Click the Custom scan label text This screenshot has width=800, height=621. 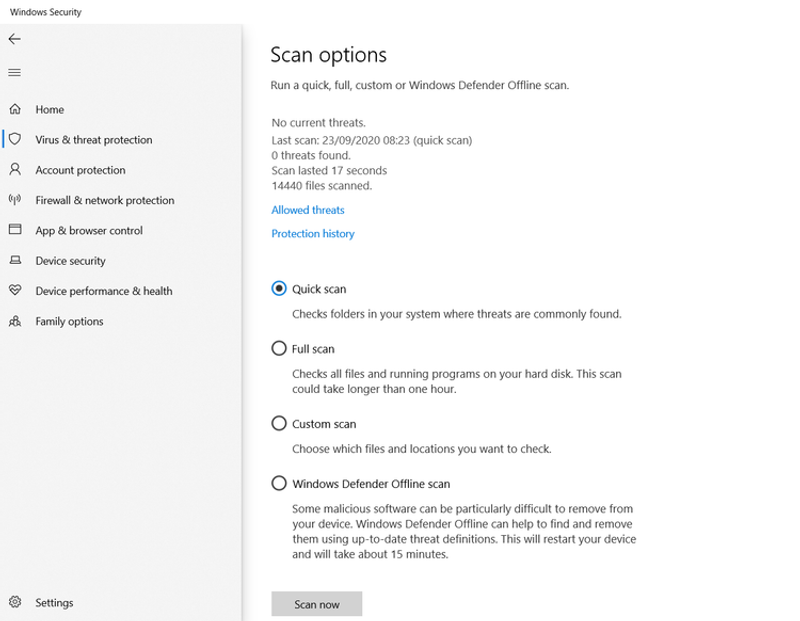point(324,424)
